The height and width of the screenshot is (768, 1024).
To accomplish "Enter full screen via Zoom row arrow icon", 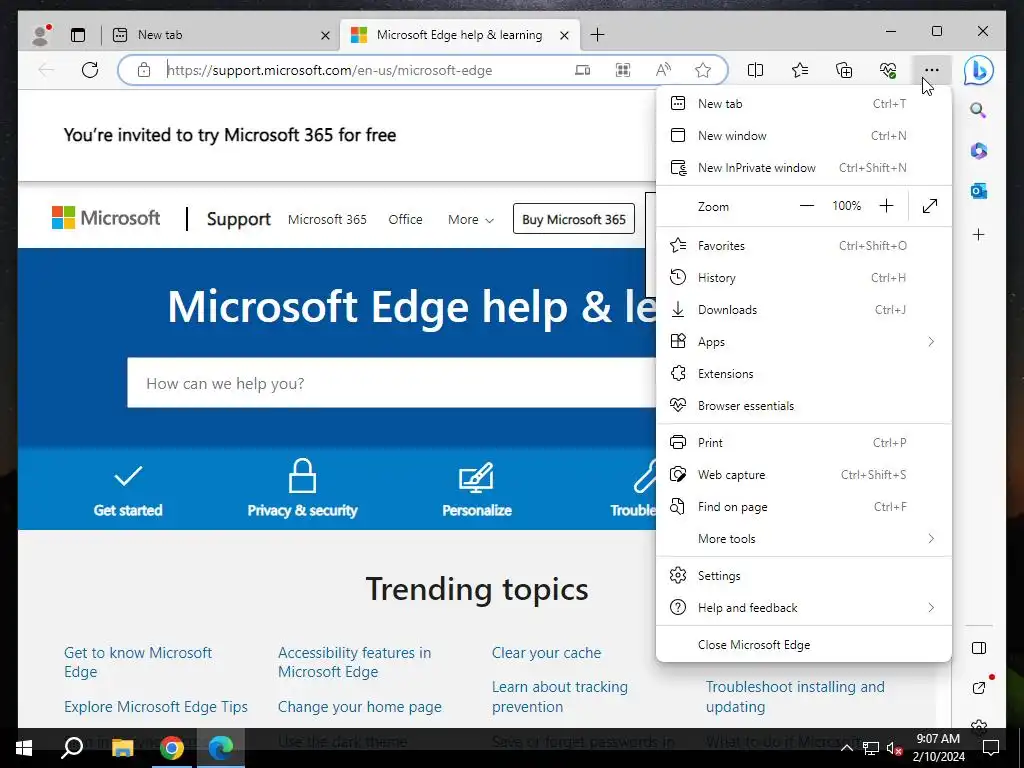I will pyautogui.click(x=929, y=206).
